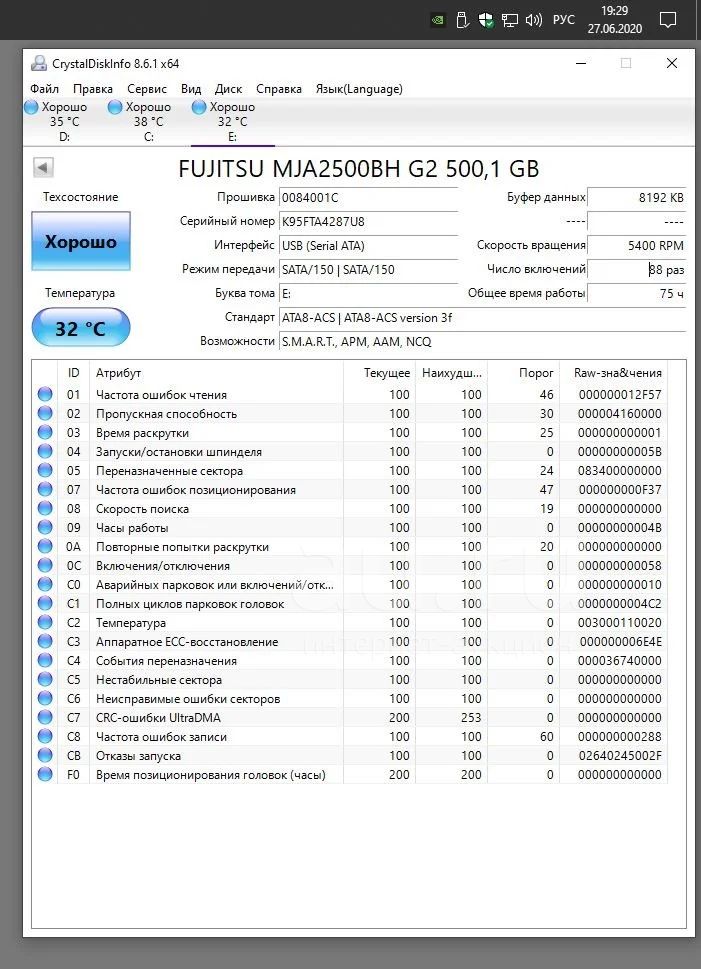Click the Буква тома field E:
This screenshot has height=969, width=701.
click(x=368, y=294)
